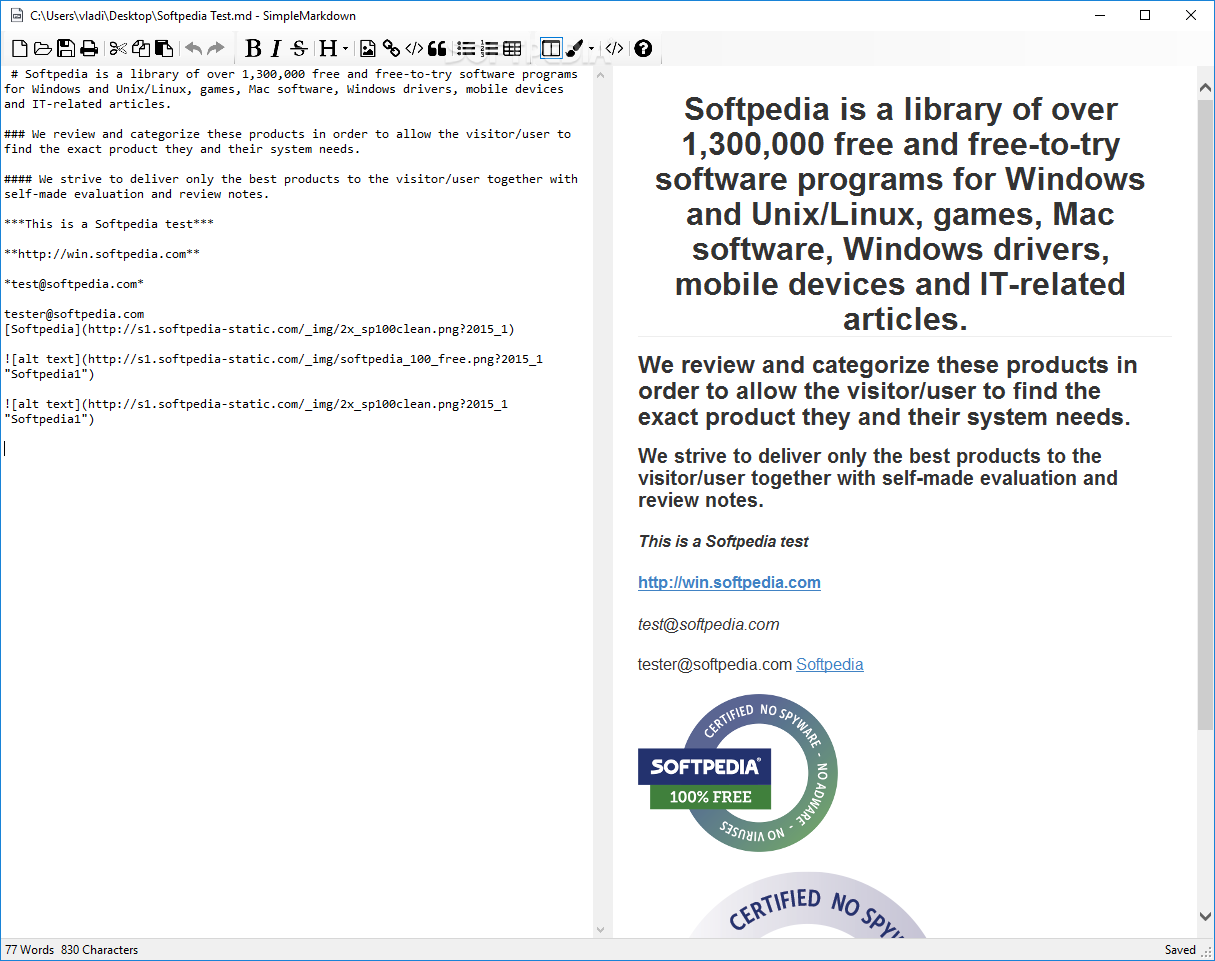Open heading level dropdown arrow
This screenshot has height=961, width=1215.
(346, 48)
